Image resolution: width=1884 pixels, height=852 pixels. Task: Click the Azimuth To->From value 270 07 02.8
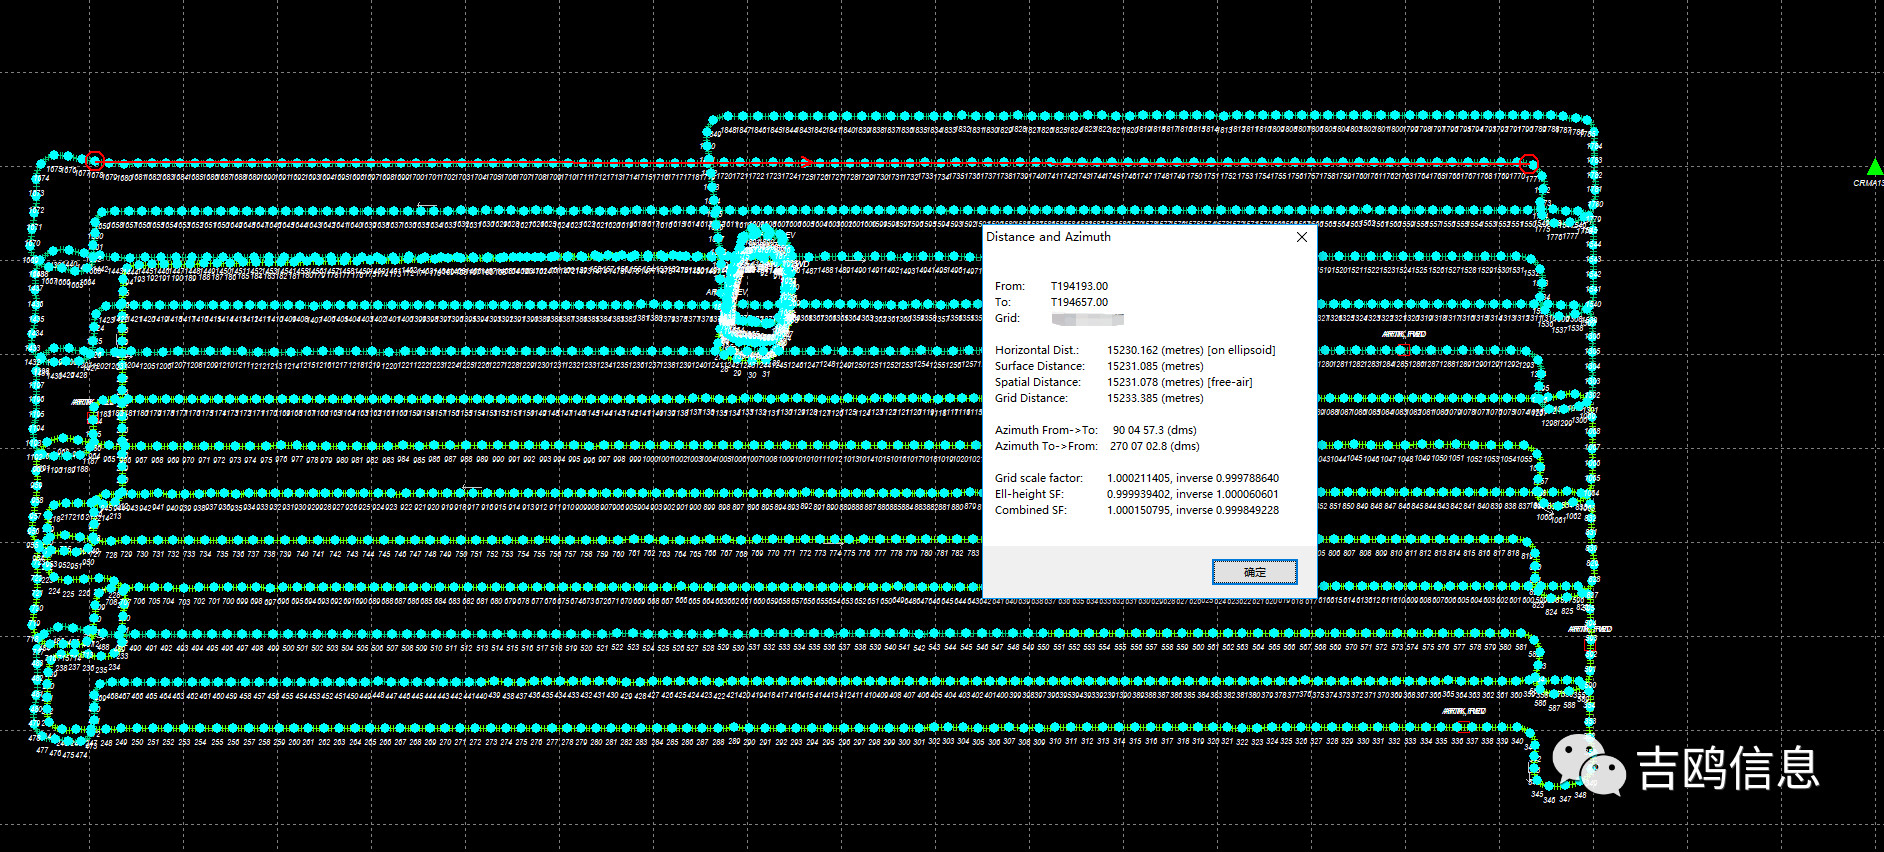[1154, 446]
